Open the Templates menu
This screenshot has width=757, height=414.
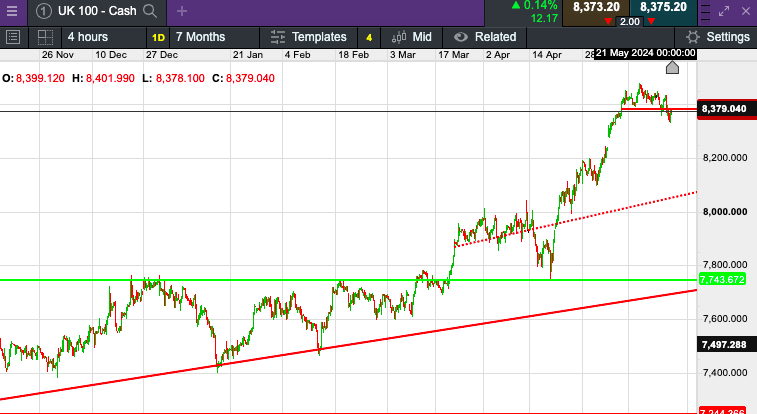[x=309, y=37]
